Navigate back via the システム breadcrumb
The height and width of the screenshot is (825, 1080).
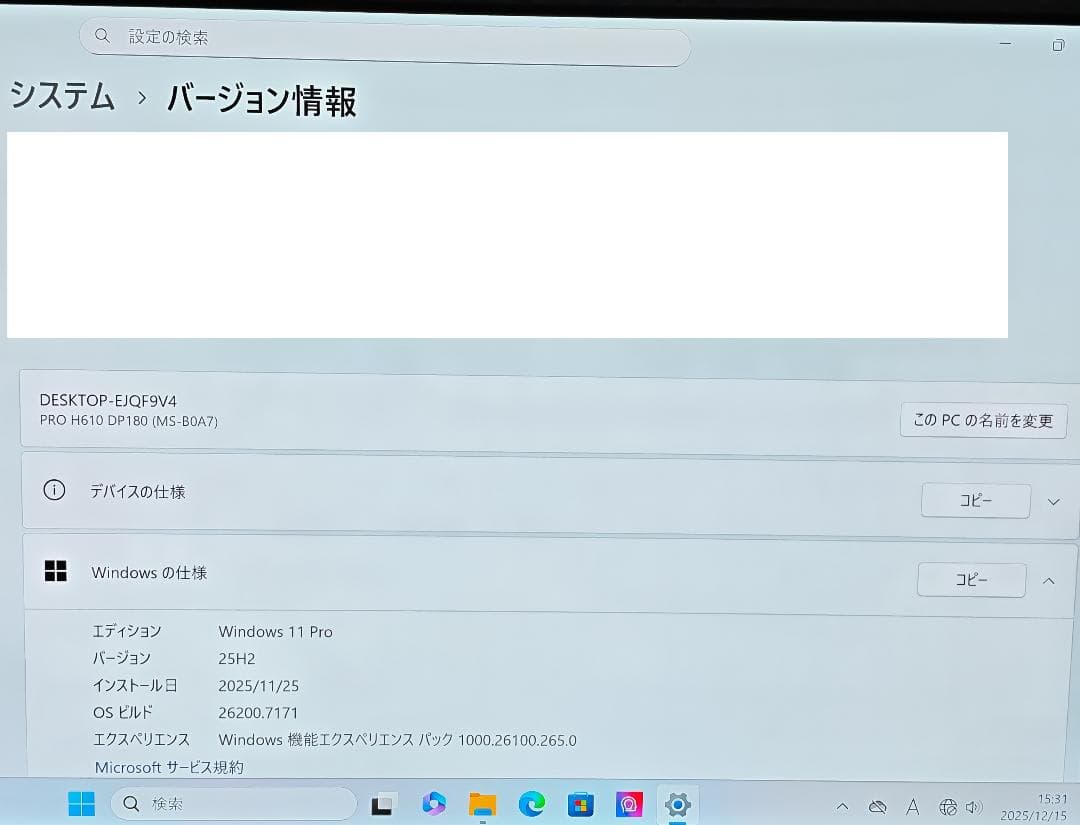pyautogui.click(x=62, y=98)
